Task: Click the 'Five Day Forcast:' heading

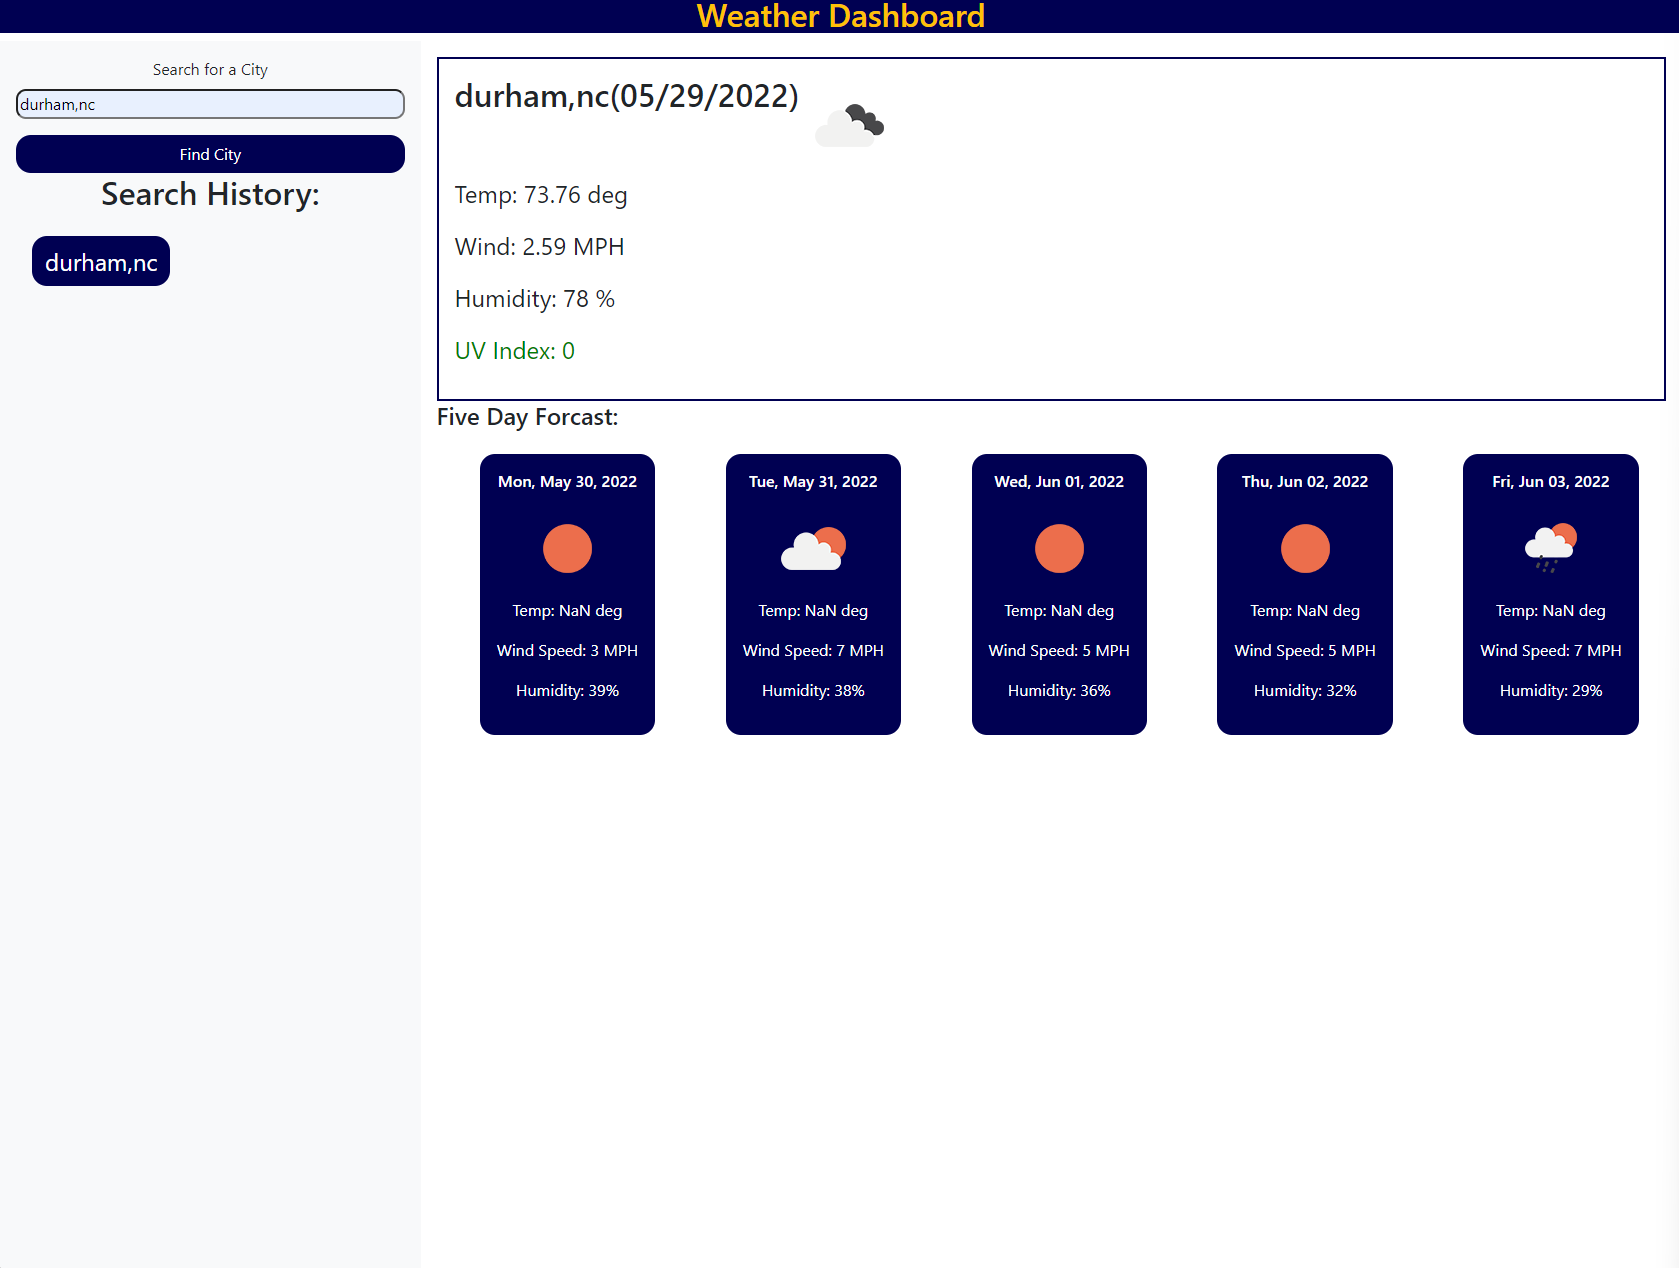Action: [527, 417]
